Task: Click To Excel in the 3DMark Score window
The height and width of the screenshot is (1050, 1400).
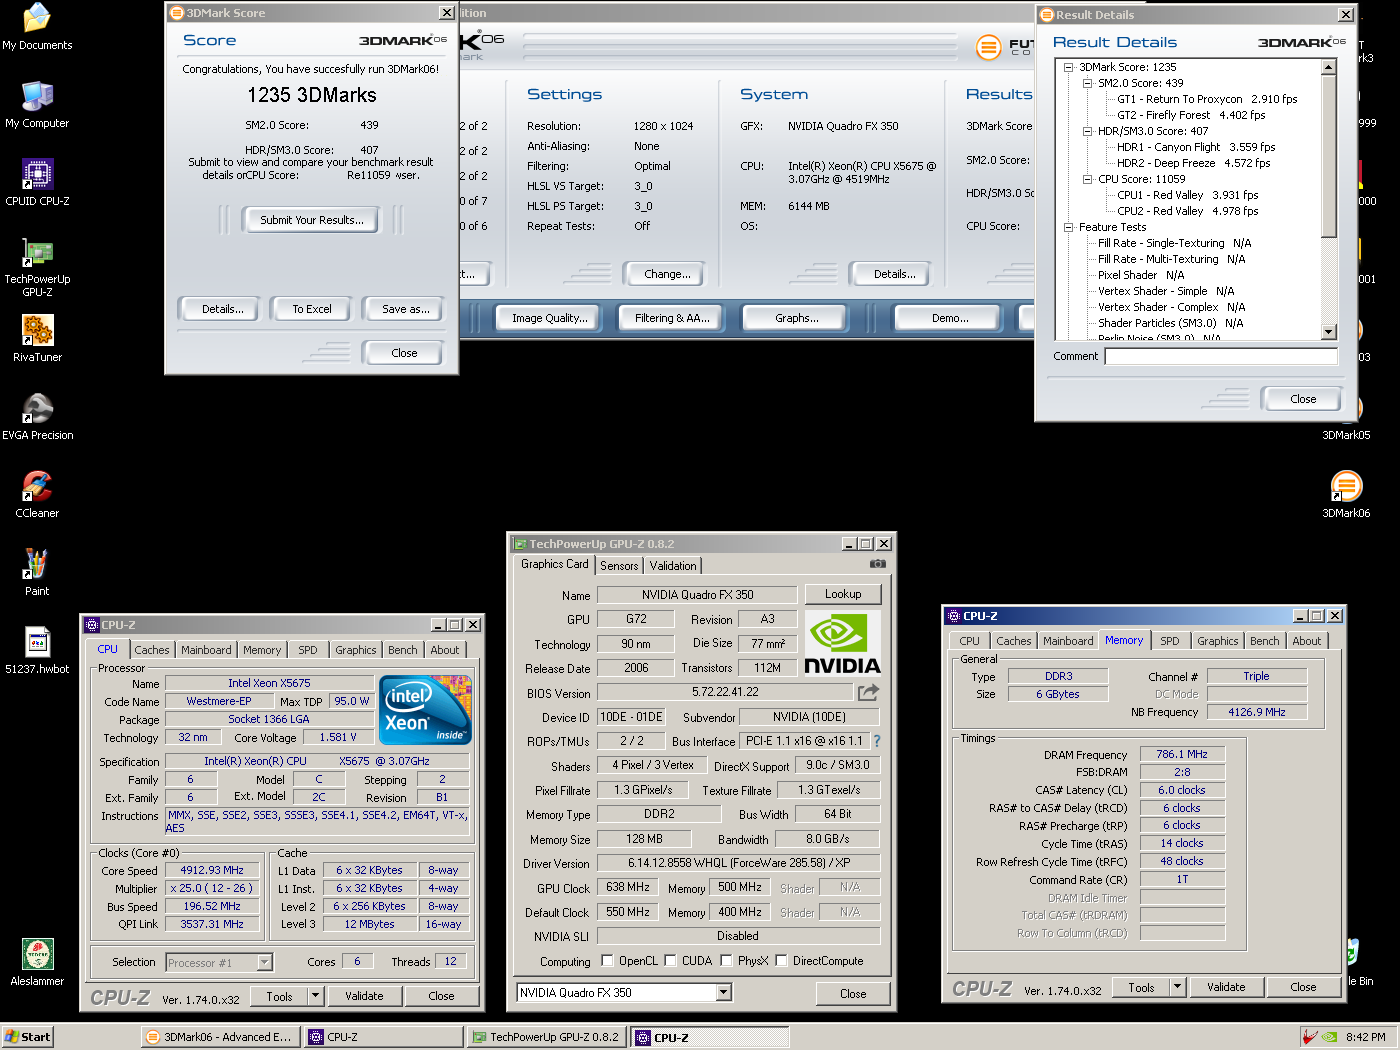Action: (312, 309)
